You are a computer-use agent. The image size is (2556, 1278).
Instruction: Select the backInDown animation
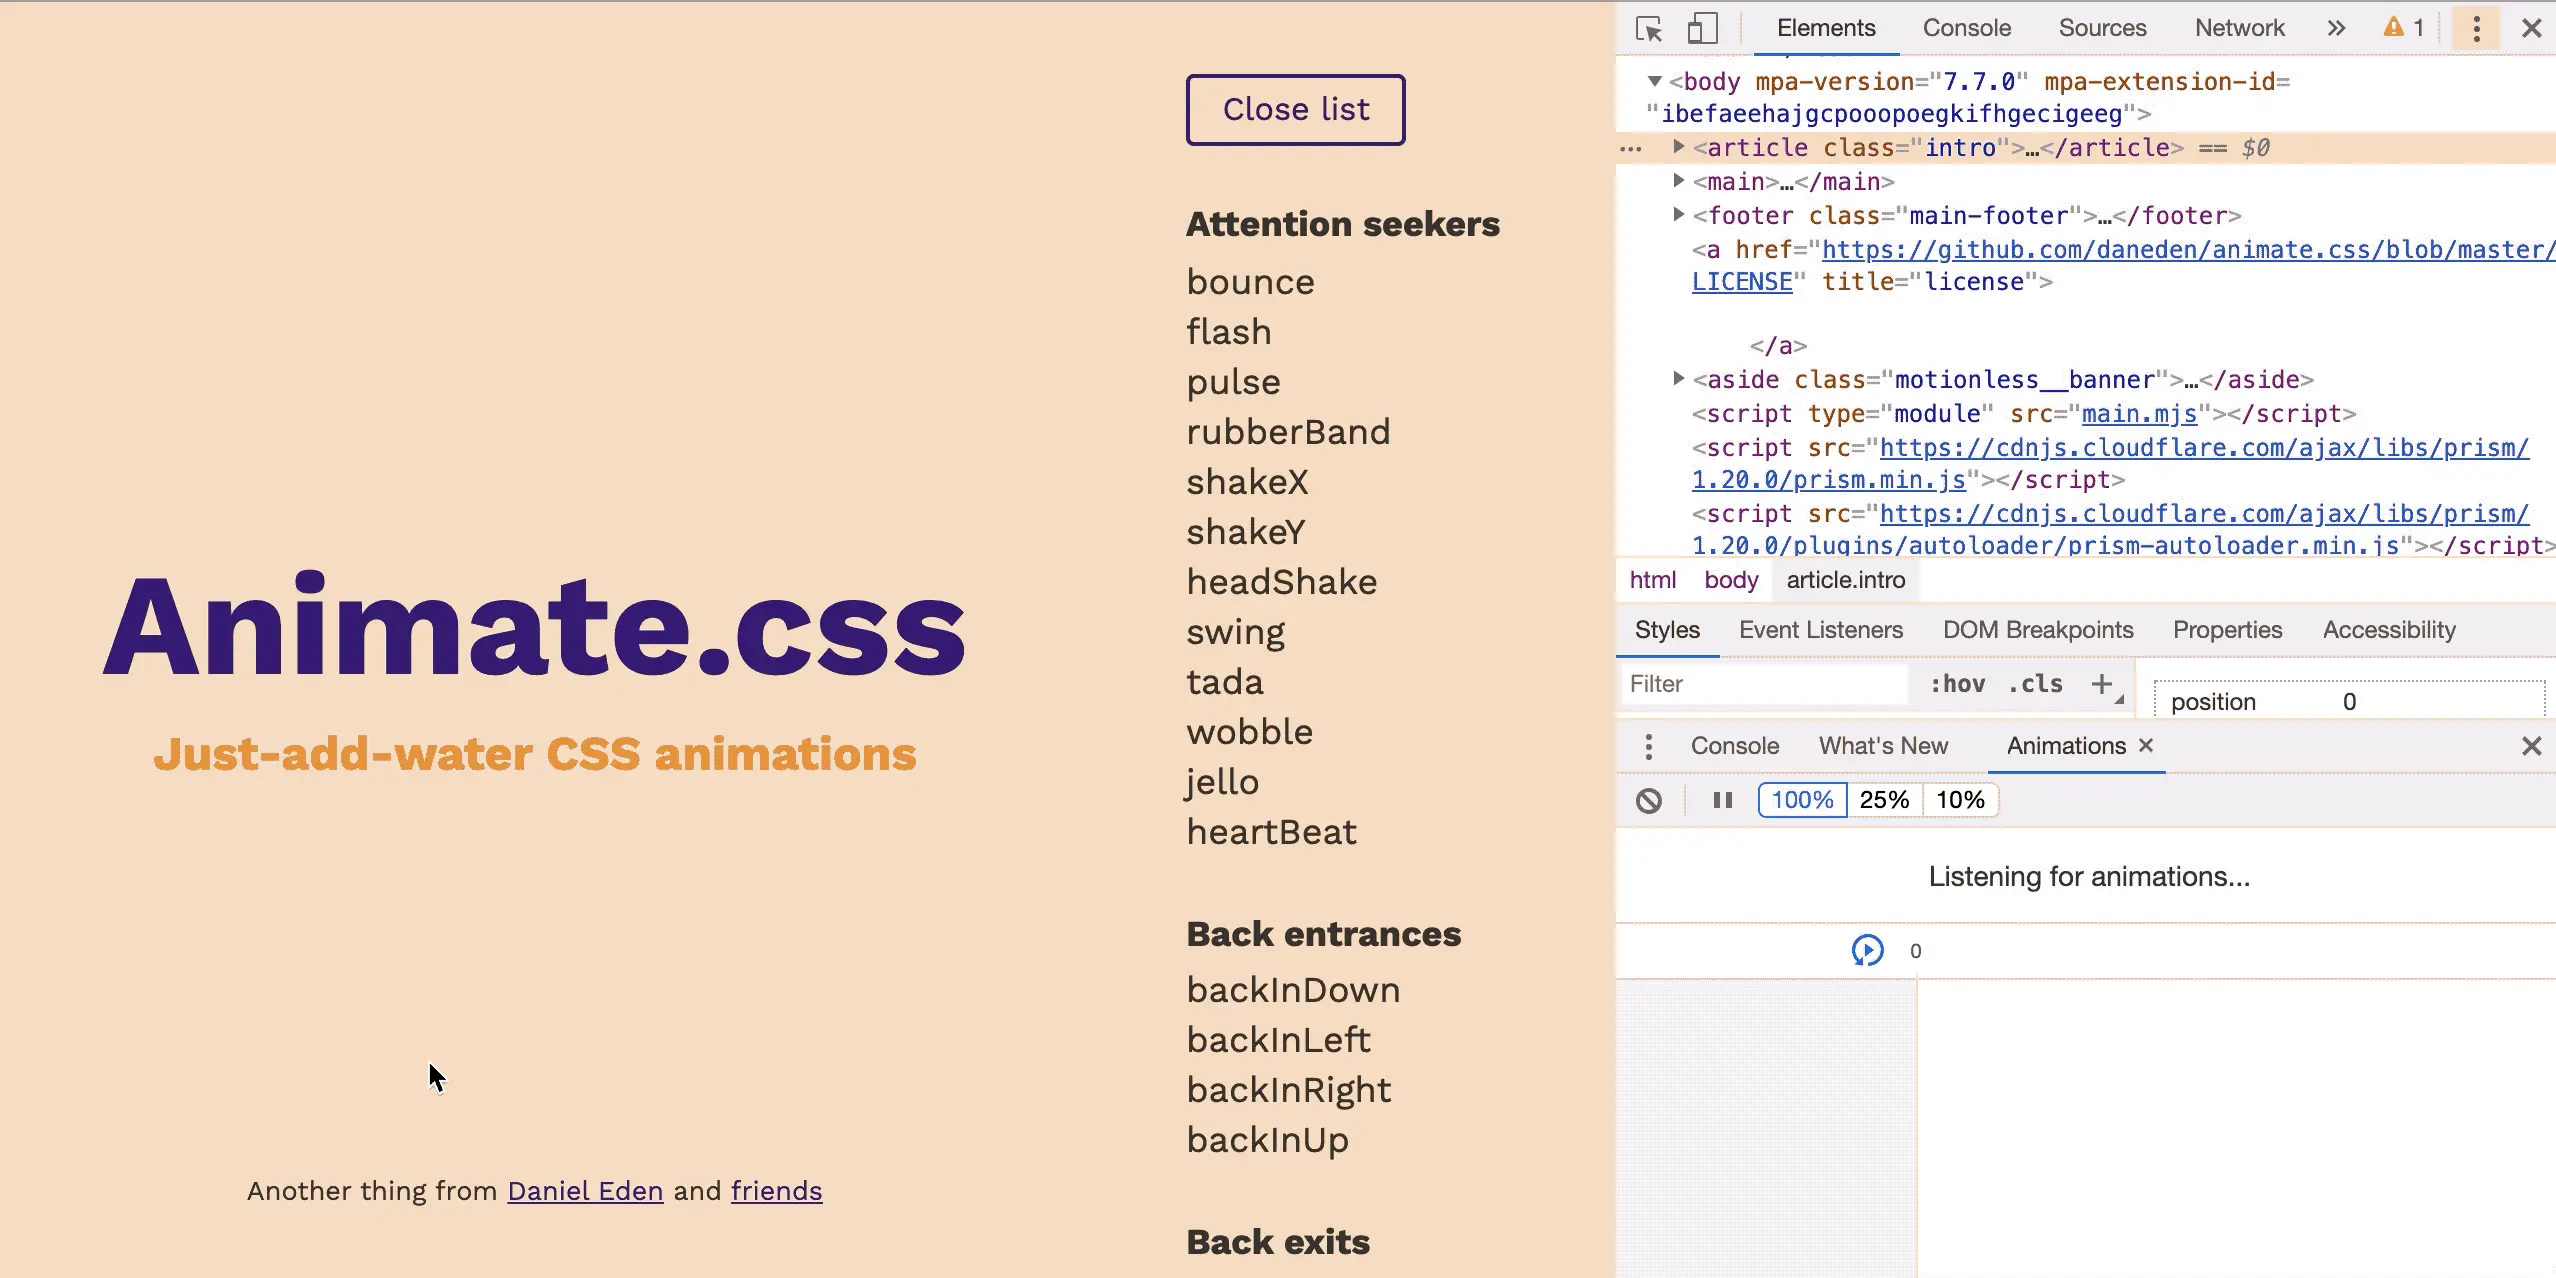tap(1293, 990)
